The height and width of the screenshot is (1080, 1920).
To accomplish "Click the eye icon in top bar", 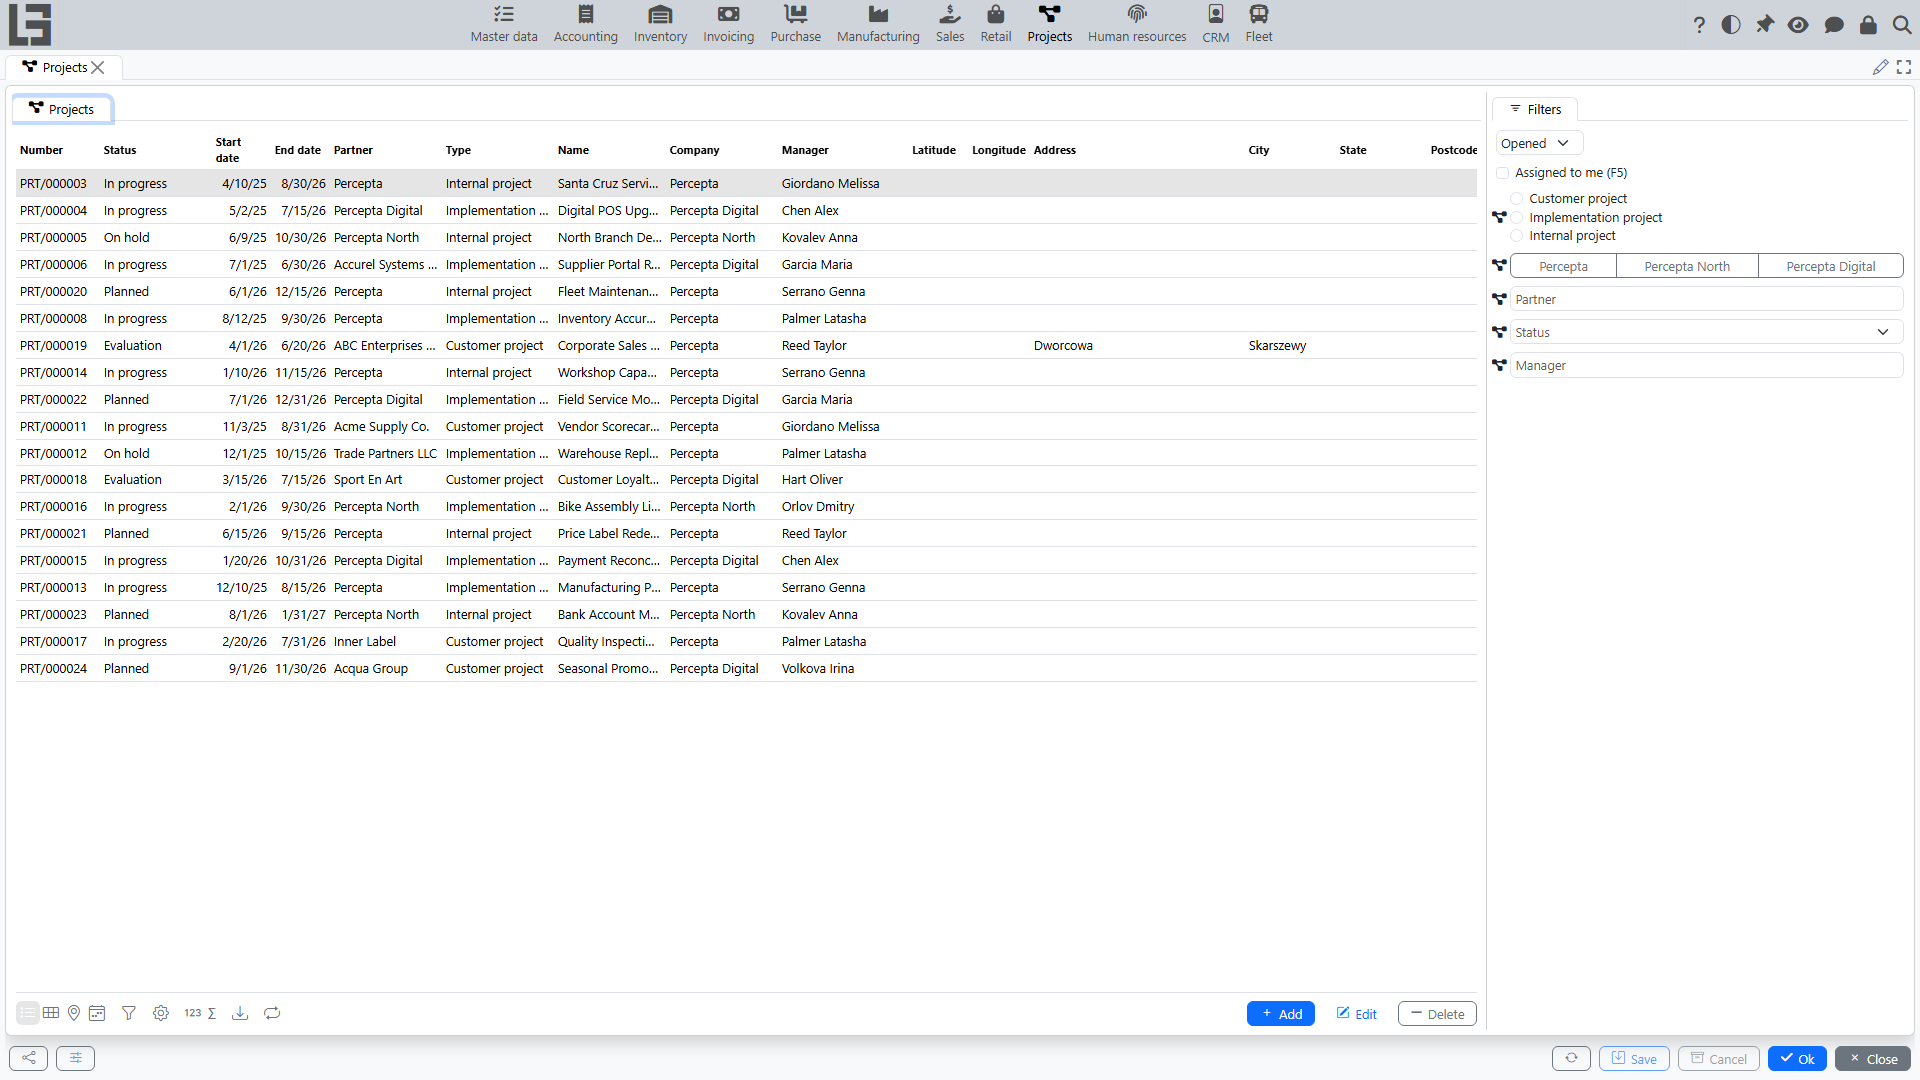I will pyautogui.click(x=1798, y=25).
